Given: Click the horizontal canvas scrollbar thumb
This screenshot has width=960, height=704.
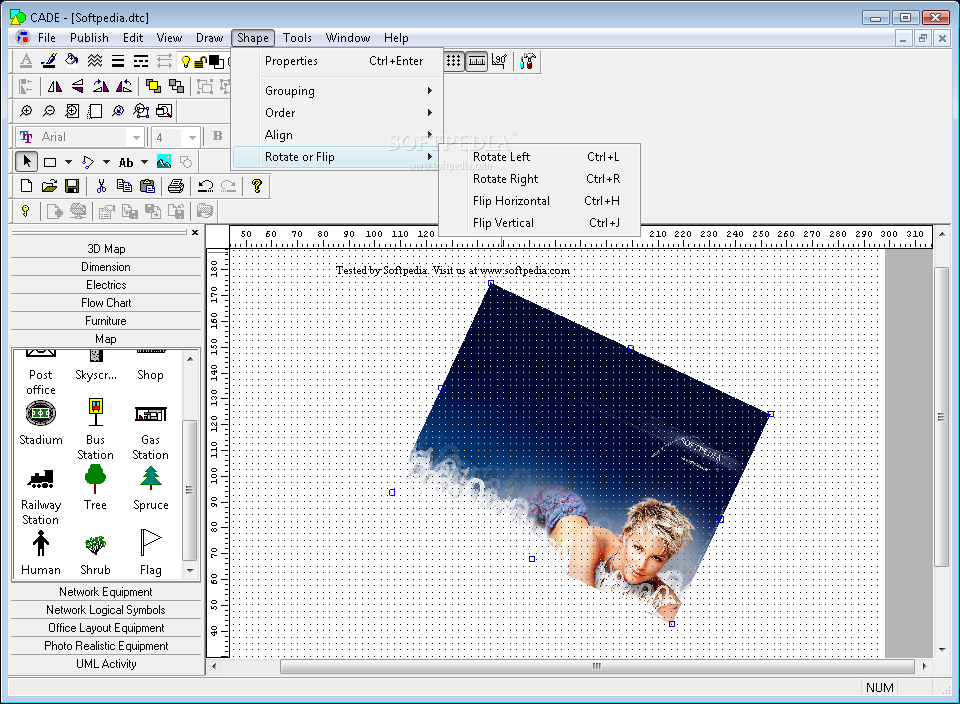Looking at the screenshot, I should pyautogui.click(x=597, y=666).
